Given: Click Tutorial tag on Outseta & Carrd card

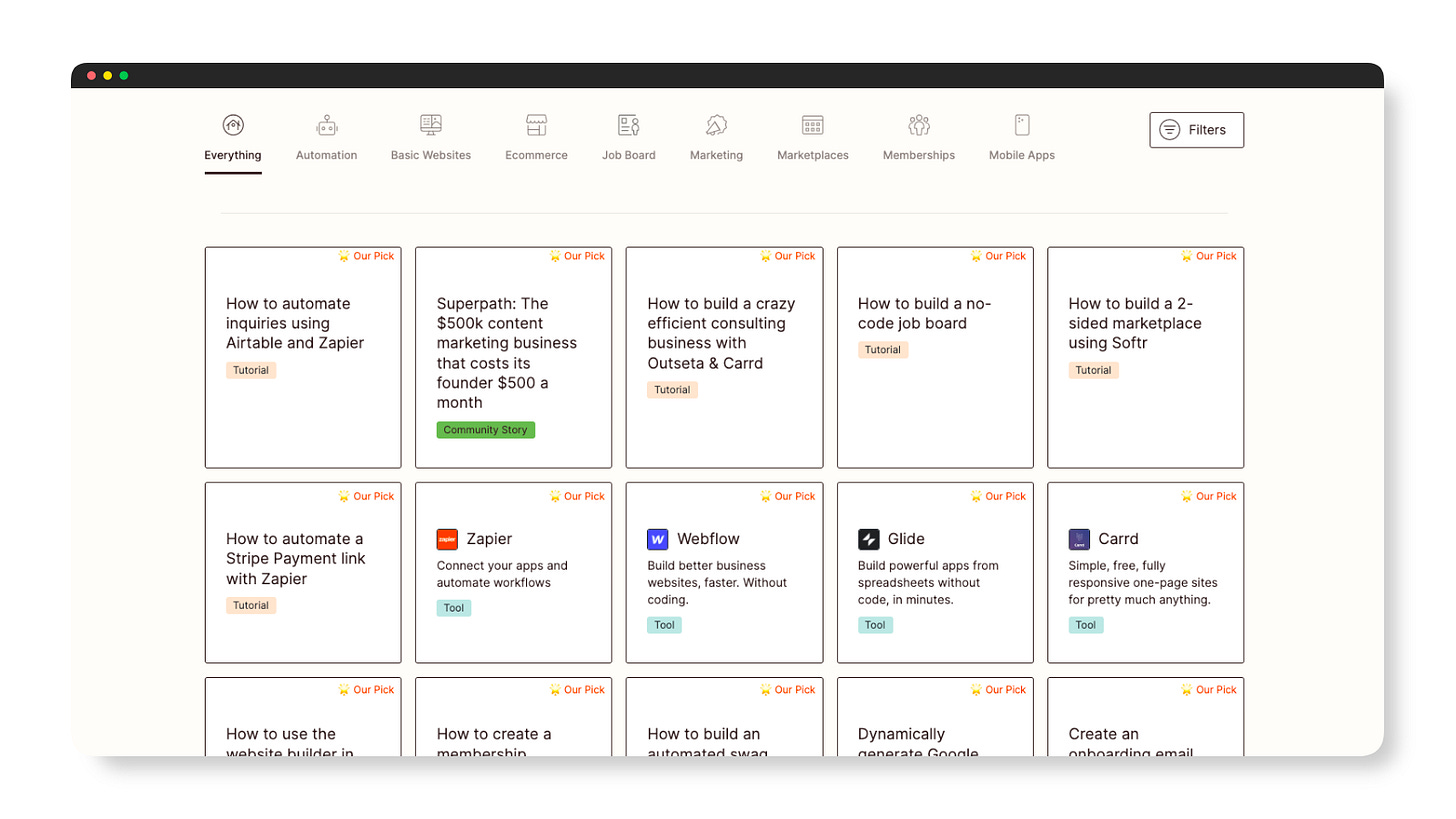Looking at the screenshot, I should coord(672,390).
